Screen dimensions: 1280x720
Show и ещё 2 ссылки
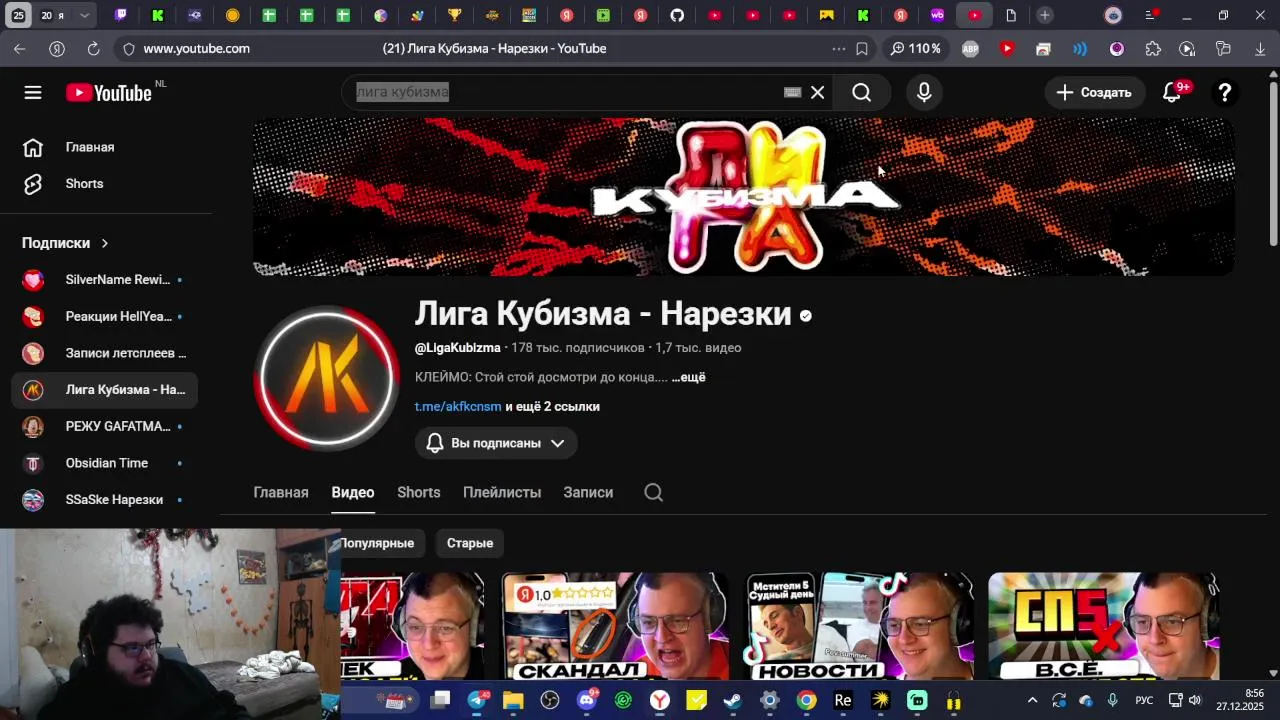(x=552, y=407)
